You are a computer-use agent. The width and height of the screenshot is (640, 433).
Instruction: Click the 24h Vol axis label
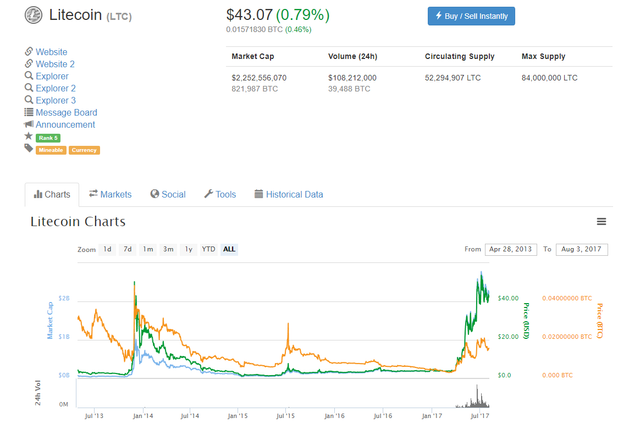pyautogui.click(x=38, y=393)
